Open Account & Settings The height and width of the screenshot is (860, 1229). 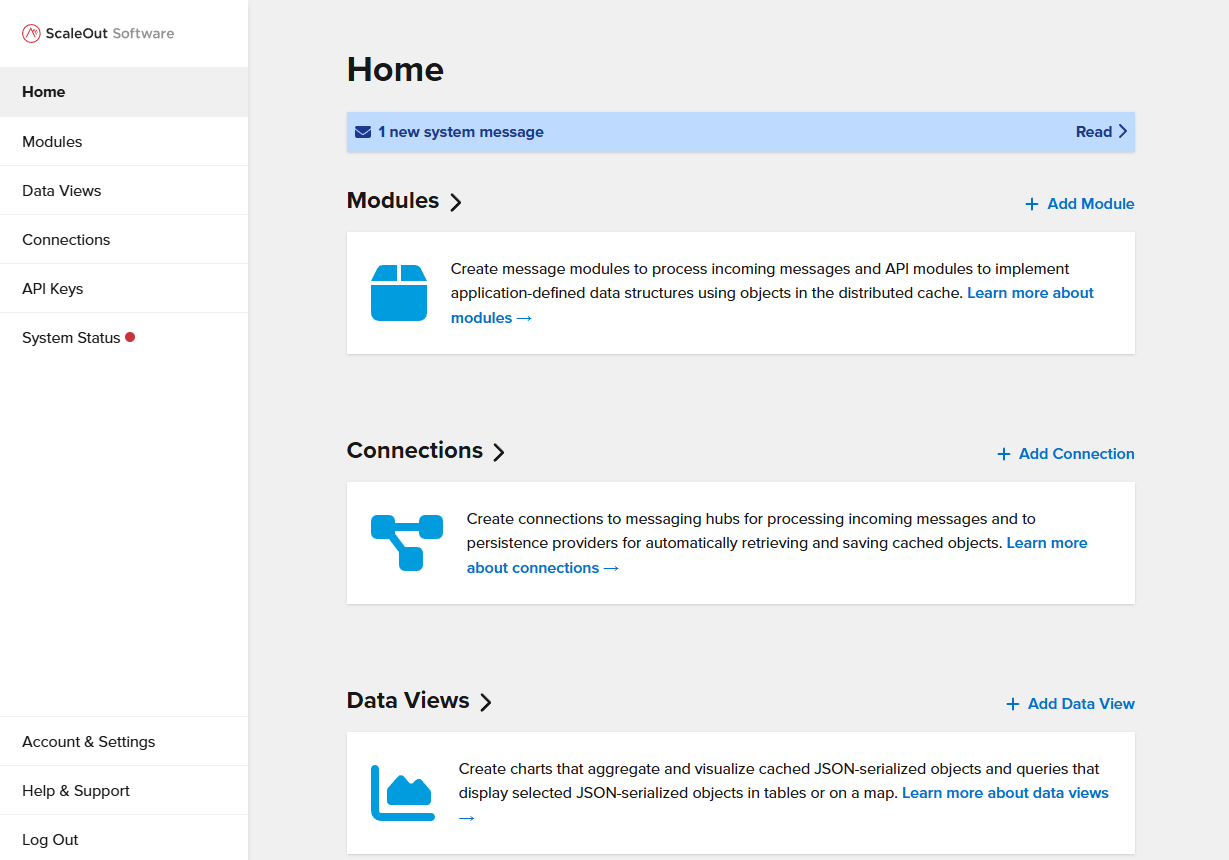89,742
